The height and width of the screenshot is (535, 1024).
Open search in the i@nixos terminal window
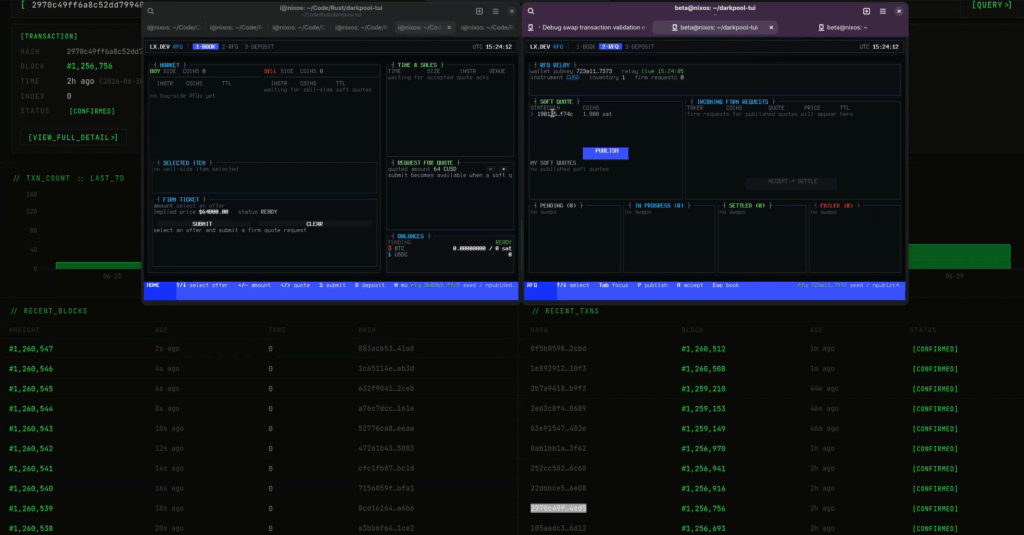click(150, 11)
